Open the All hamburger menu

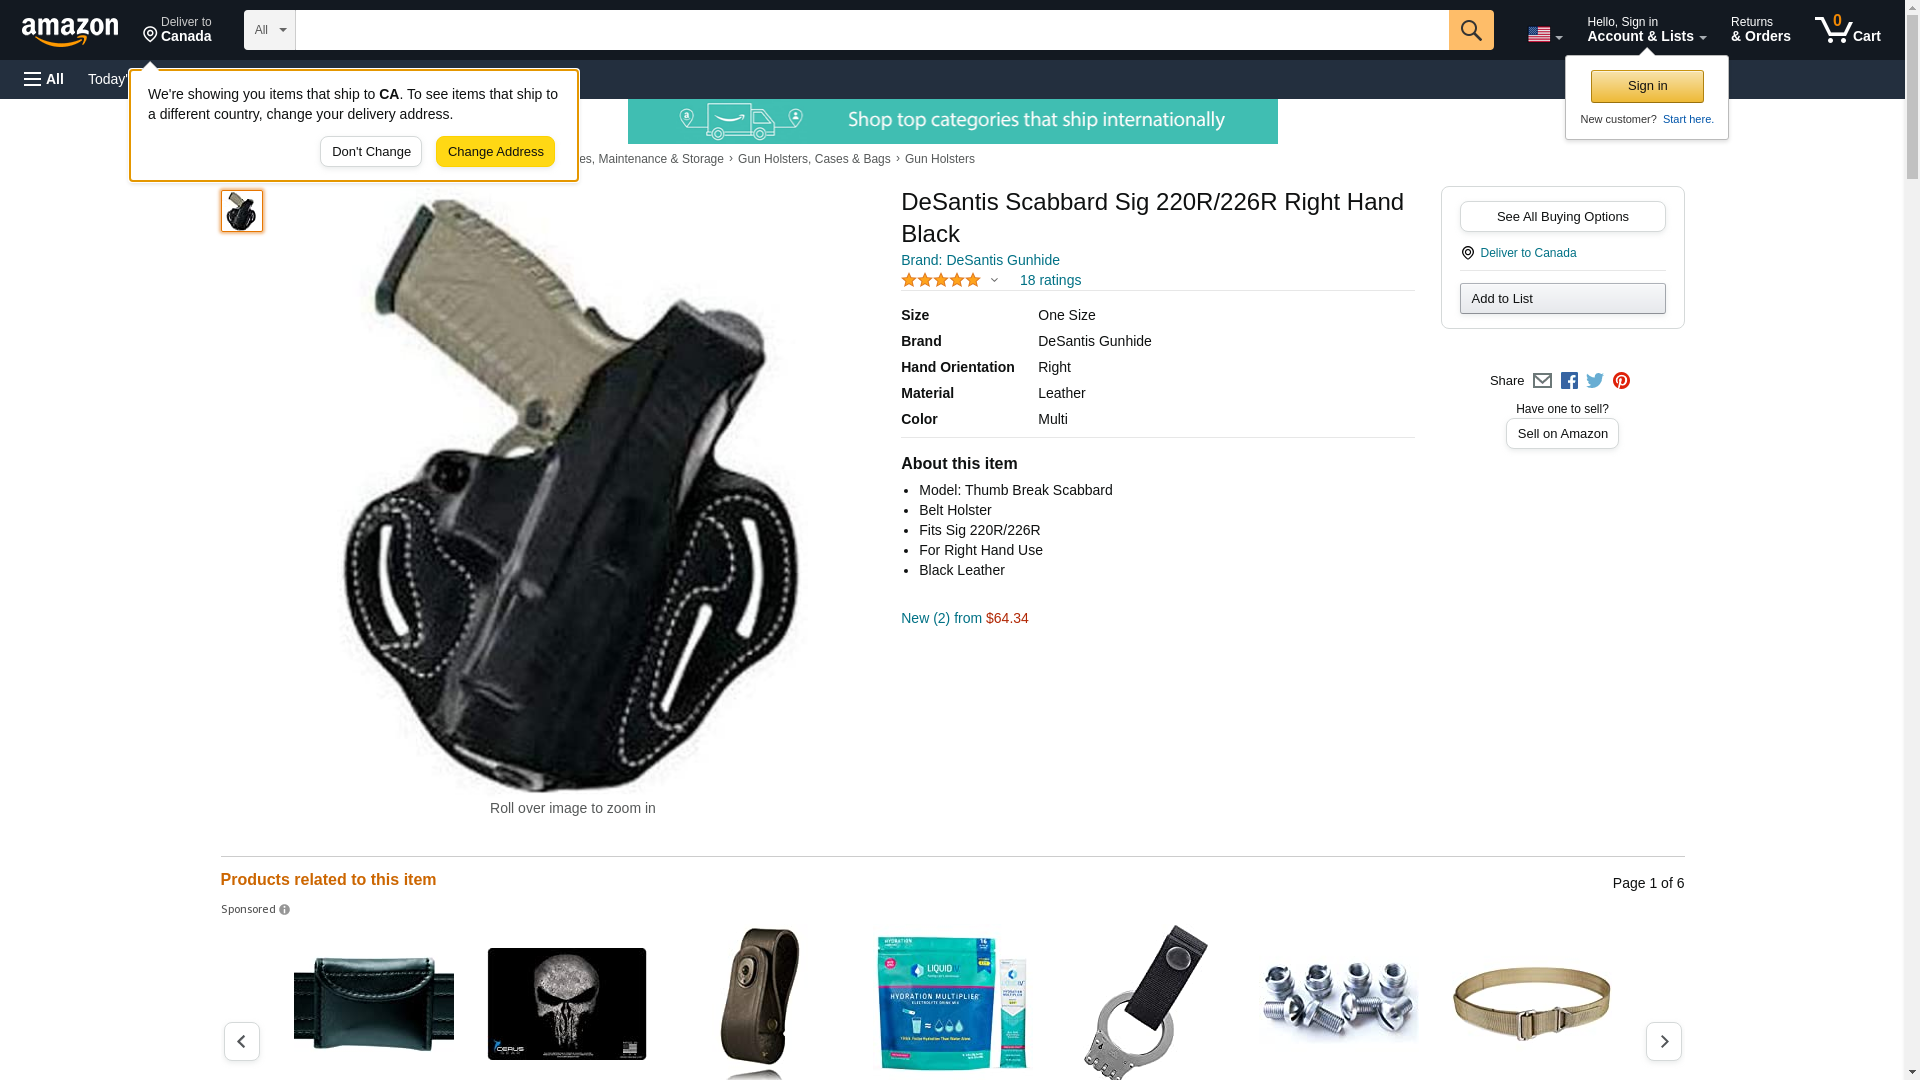click(x=44, y=79)
